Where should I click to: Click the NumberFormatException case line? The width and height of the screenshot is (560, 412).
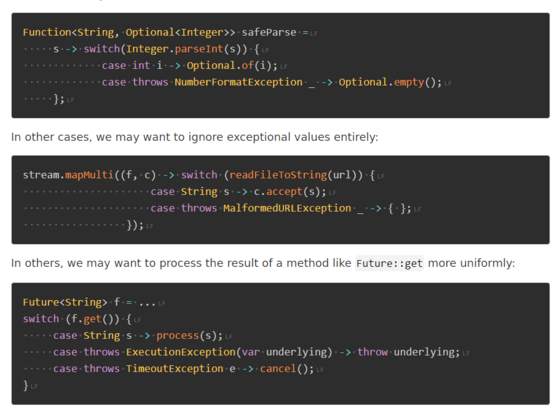click(272, 82)
